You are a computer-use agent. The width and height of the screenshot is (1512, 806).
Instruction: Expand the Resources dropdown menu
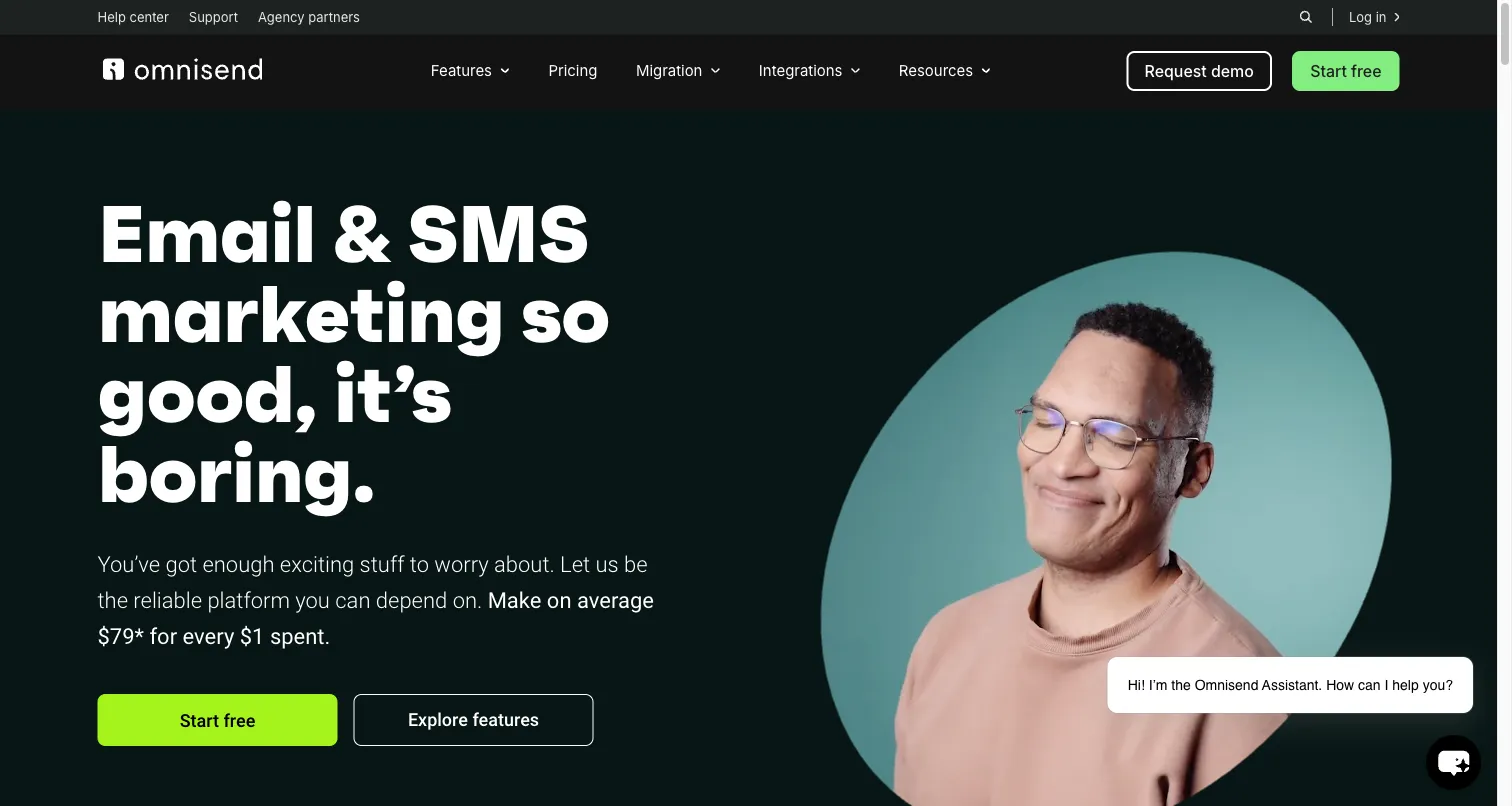[944, 71]
